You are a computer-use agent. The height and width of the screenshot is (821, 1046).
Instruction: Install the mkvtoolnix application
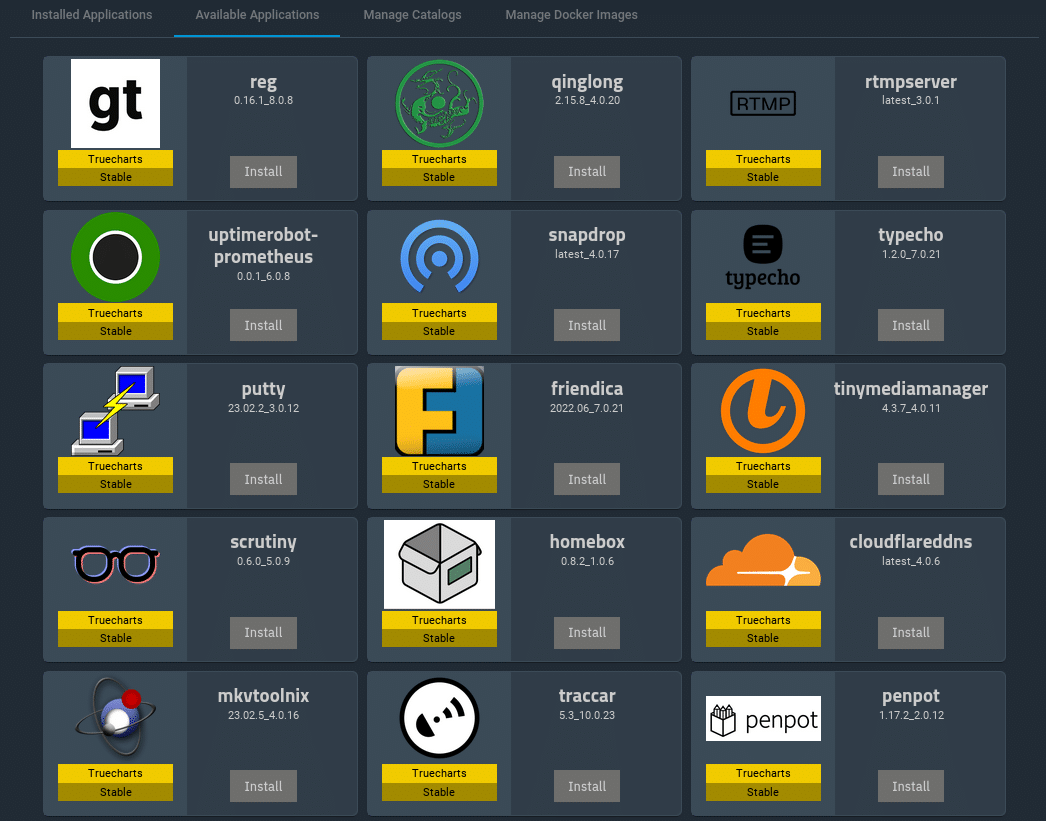264,786
